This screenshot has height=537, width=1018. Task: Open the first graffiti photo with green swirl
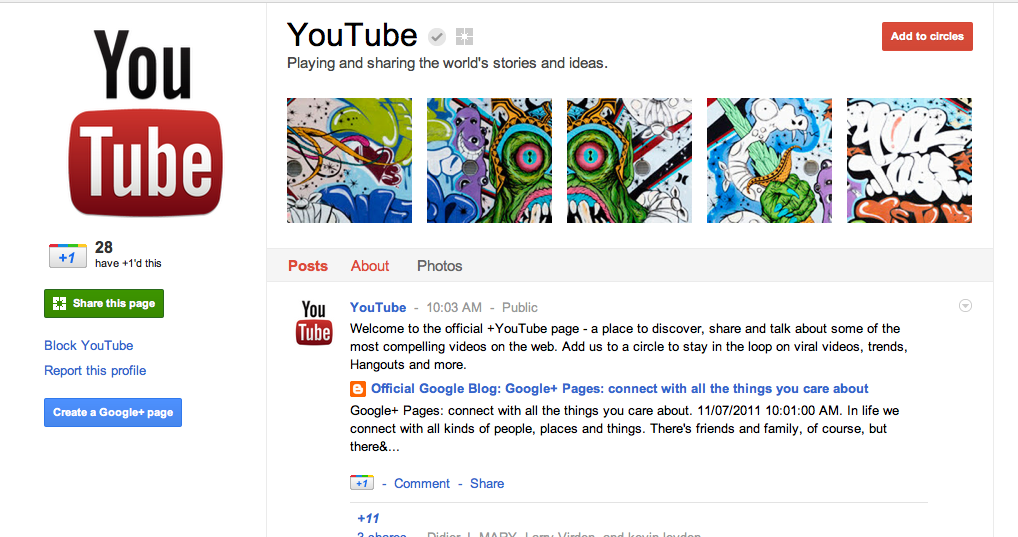(x=349, y=160)
